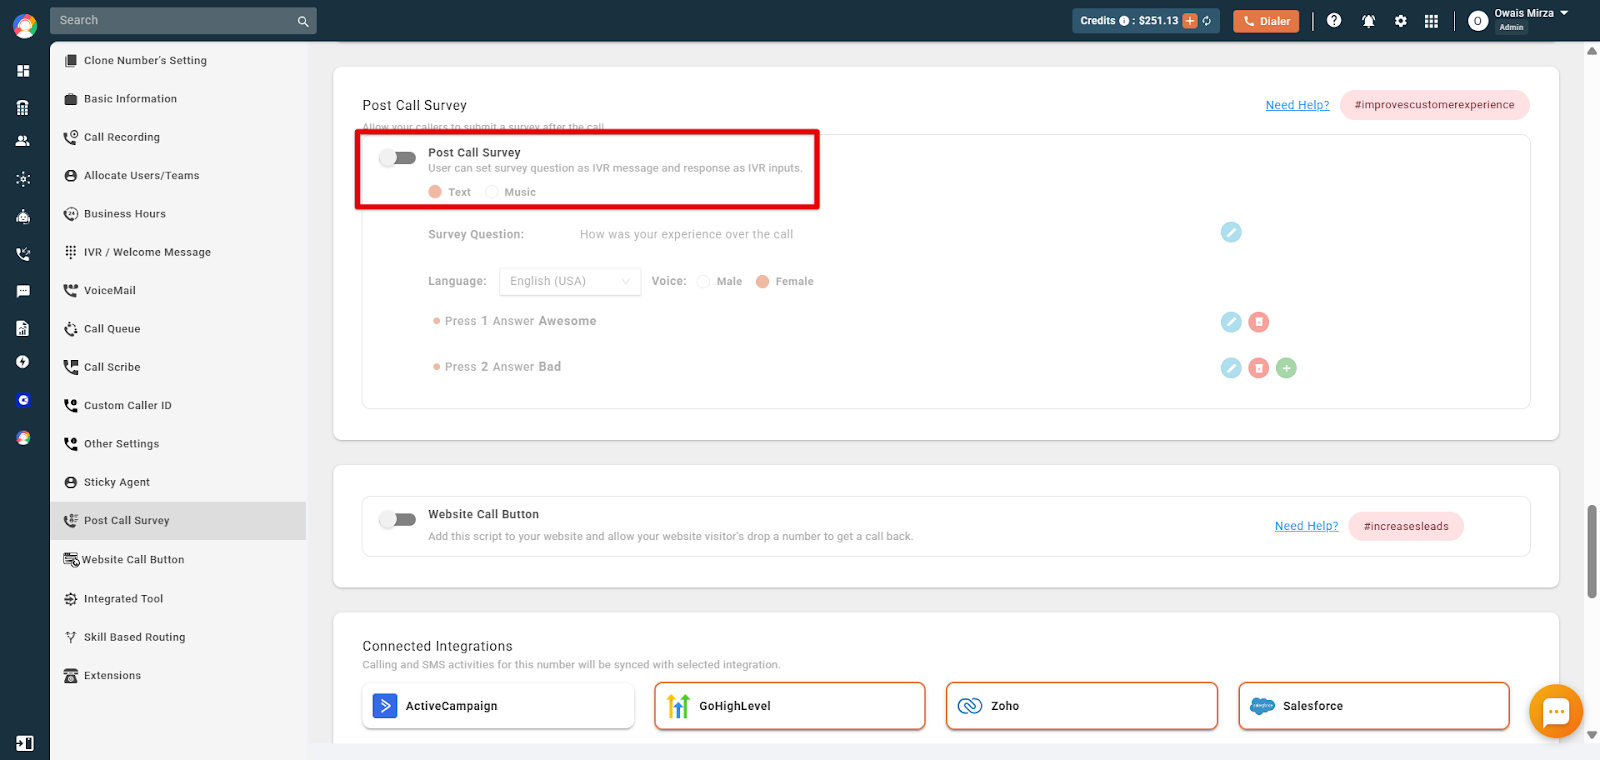The height and width of the screenshot is (760, 1600).
Task: Select the Music radio option
Action: pos(491,192)
